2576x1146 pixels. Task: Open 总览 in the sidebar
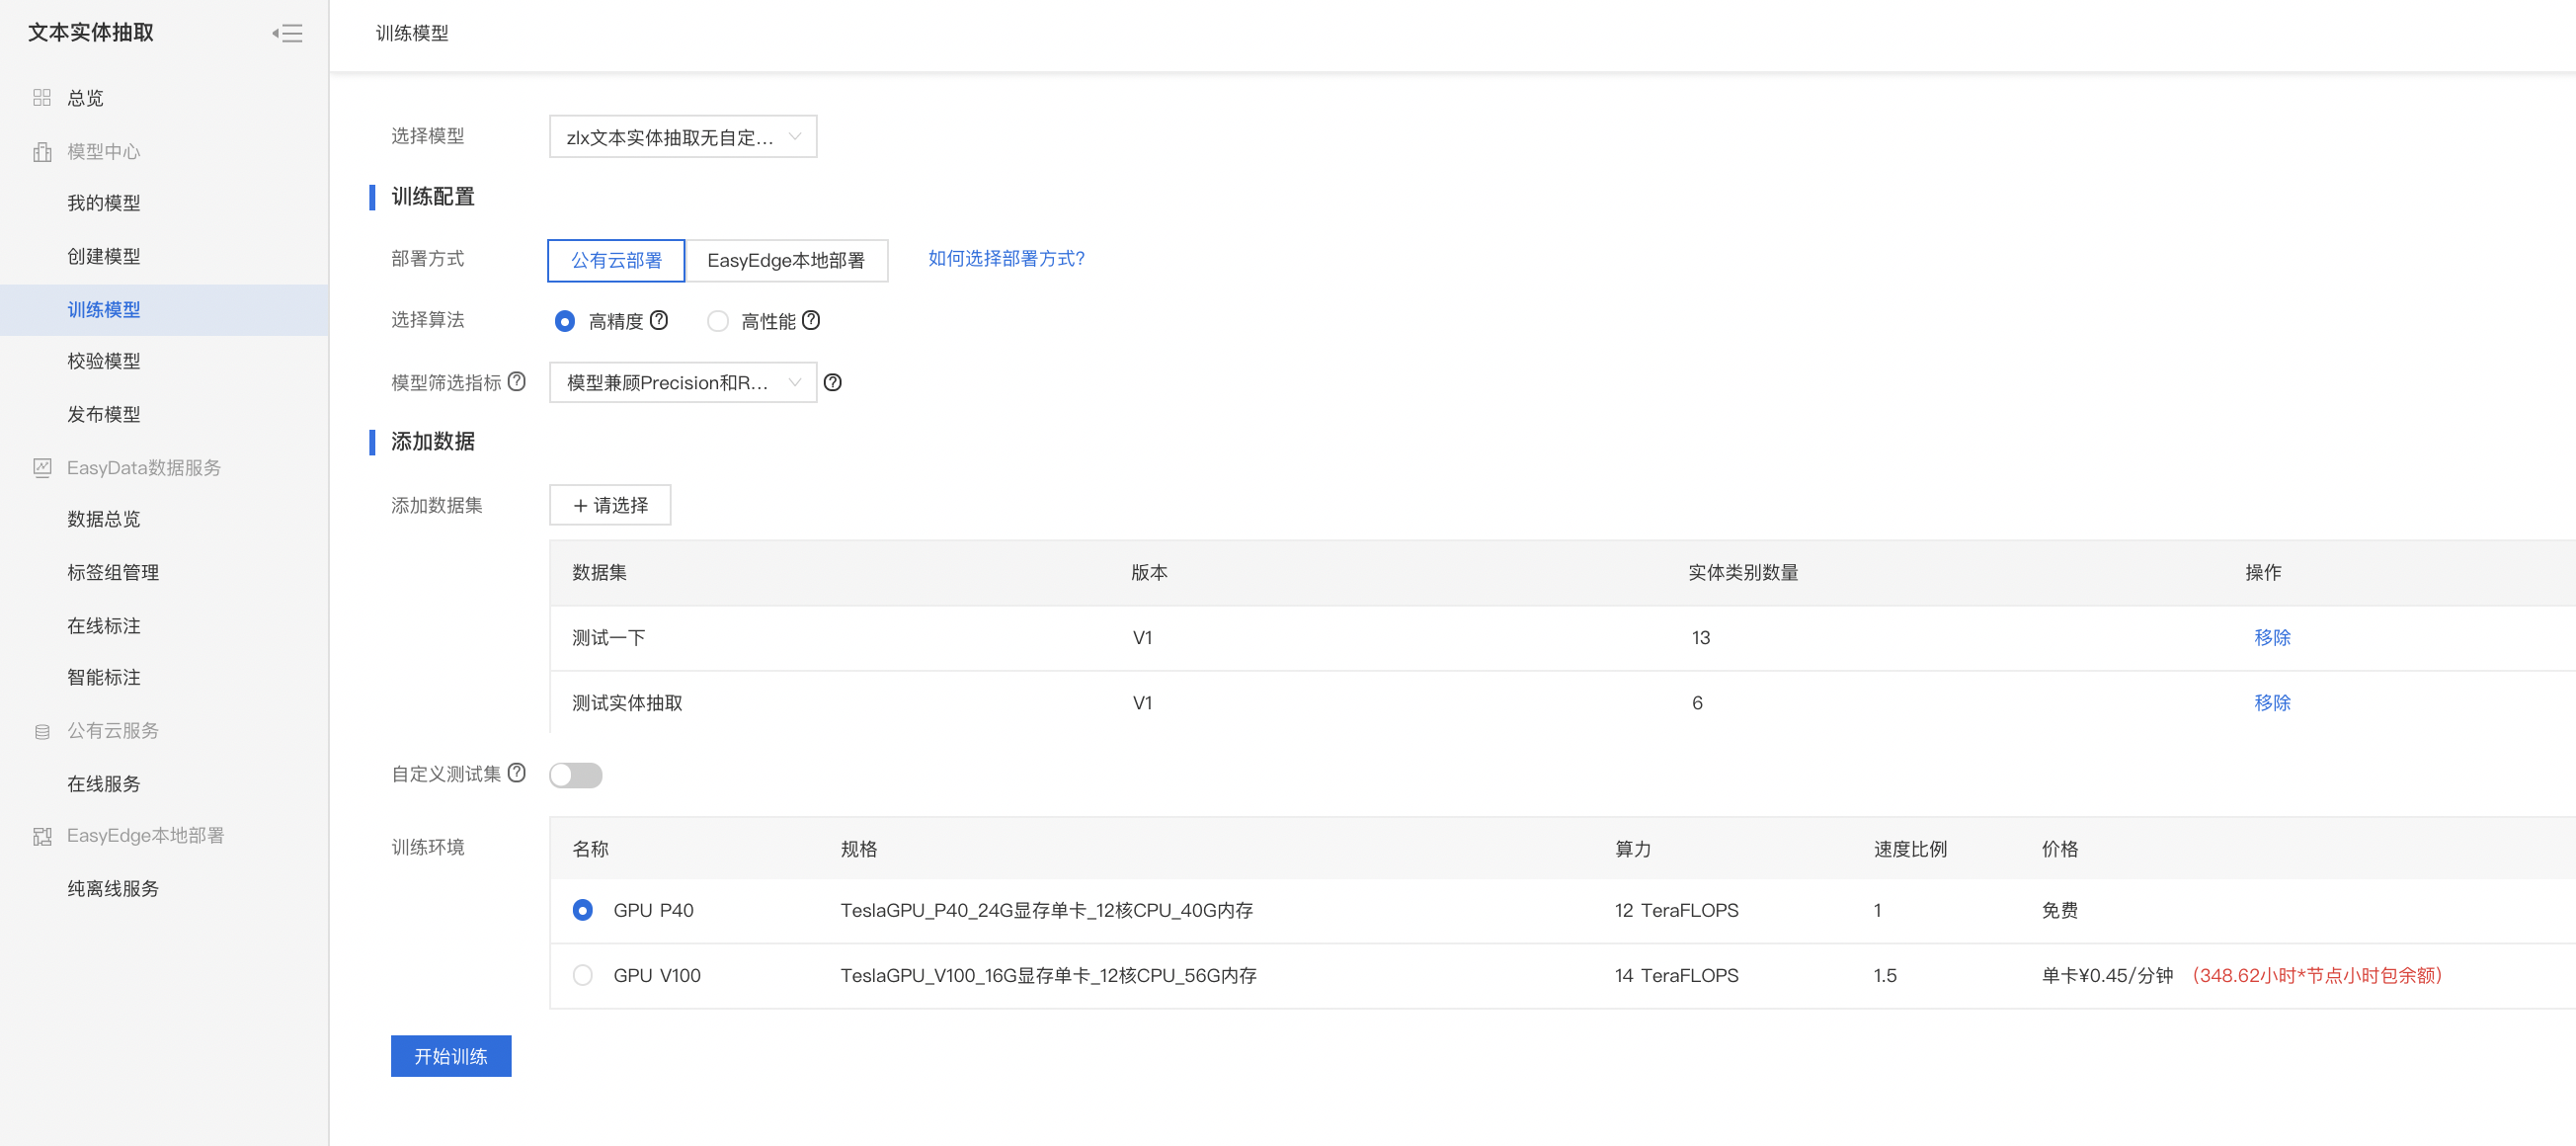(x=85, y=98)
